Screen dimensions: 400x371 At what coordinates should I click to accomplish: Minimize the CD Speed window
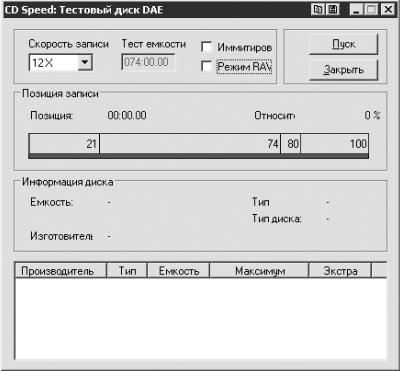tap(356, 10)
